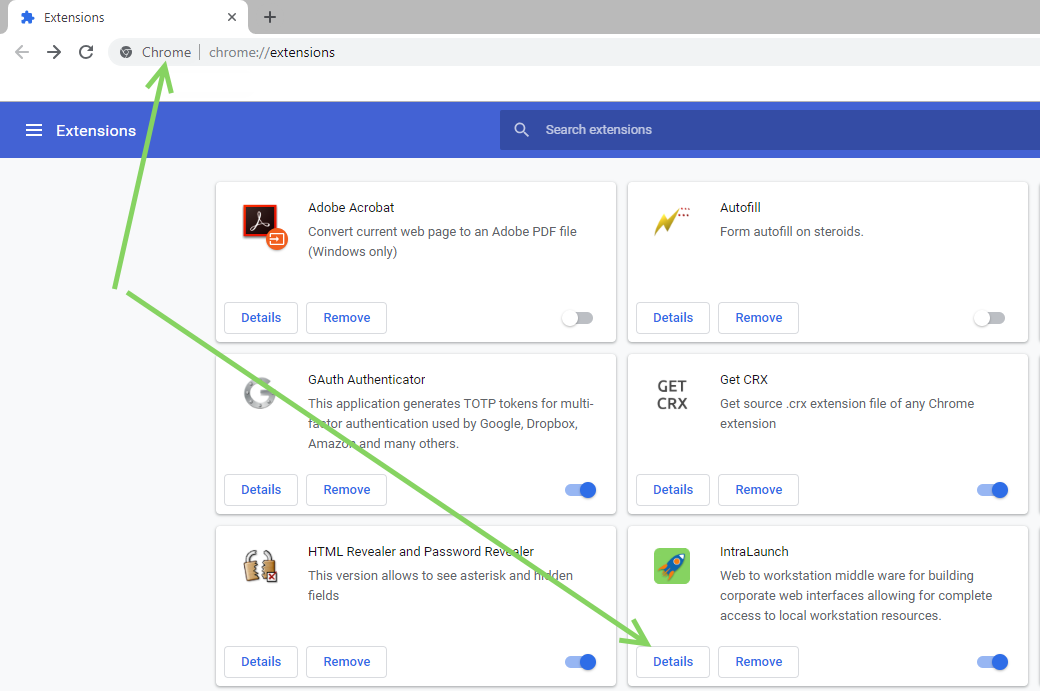1040x691 pixels.
Task: Open Details for HTML Revealer
Action: [x=261, y=662]
